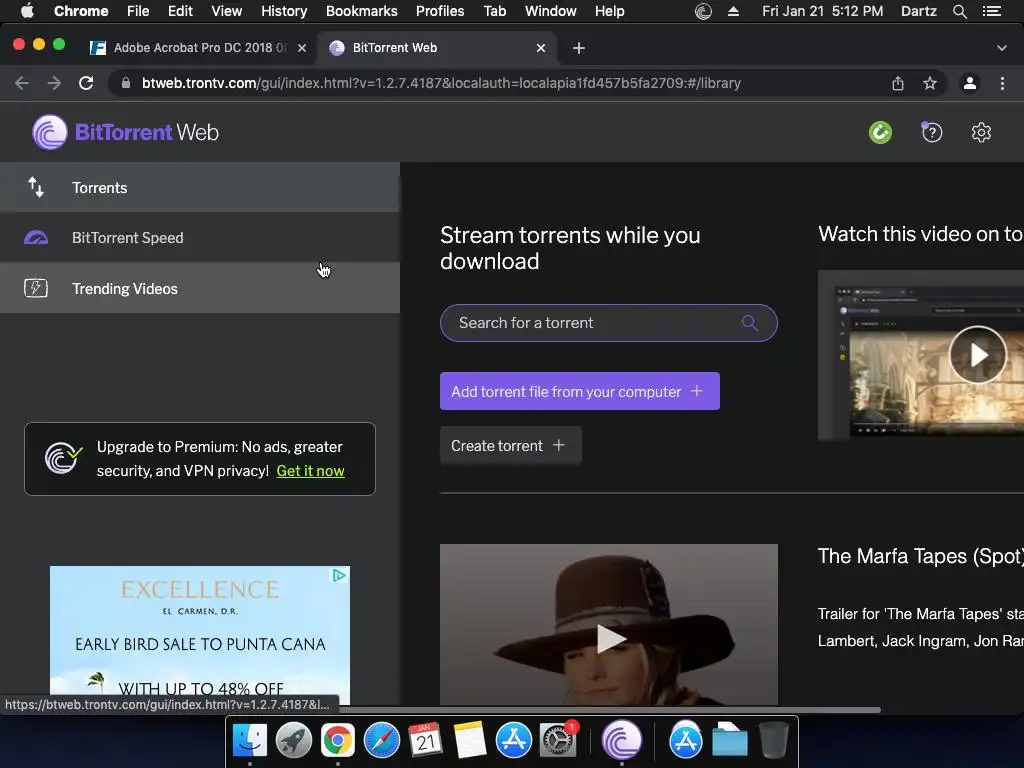Click the green status check icon in header
Viewport: 1024px width, 768px height.
click(880, 133)
